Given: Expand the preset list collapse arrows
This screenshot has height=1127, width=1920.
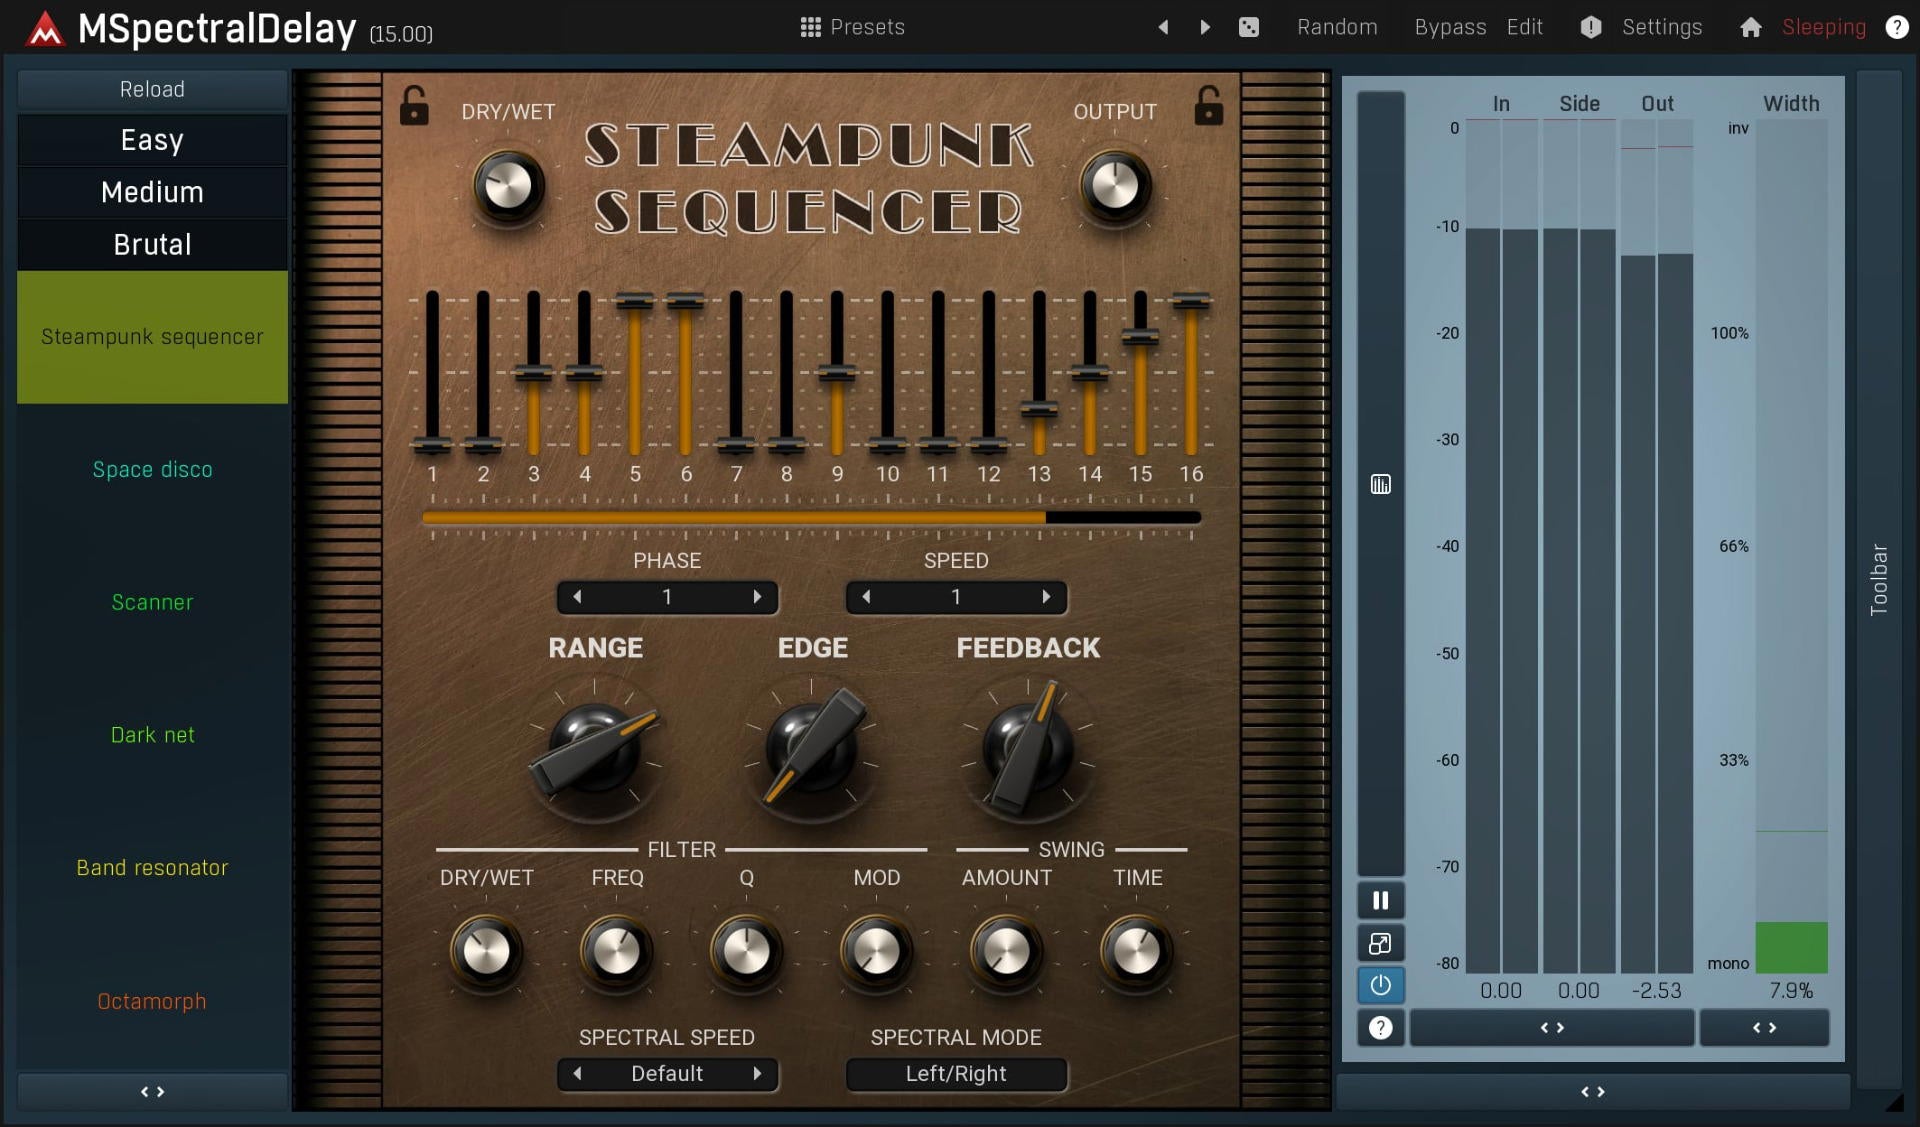Looking at the screenshot, I should pyautogui.click(x=152, y=1091).
